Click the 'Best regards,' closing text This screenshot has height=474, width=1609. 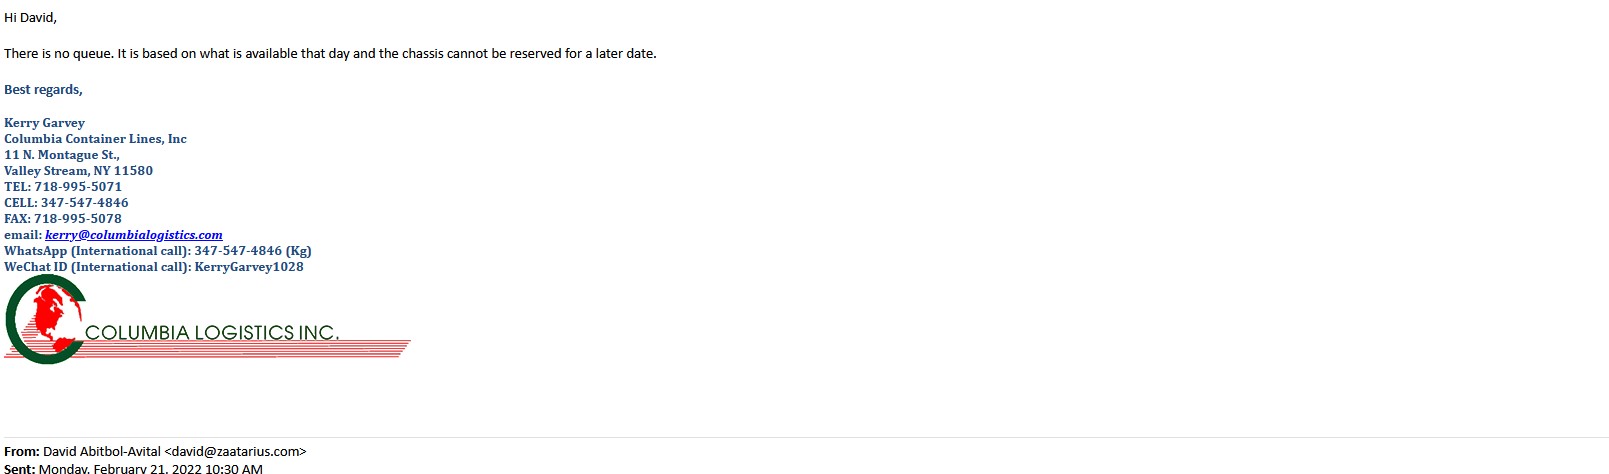pos(43,90)
